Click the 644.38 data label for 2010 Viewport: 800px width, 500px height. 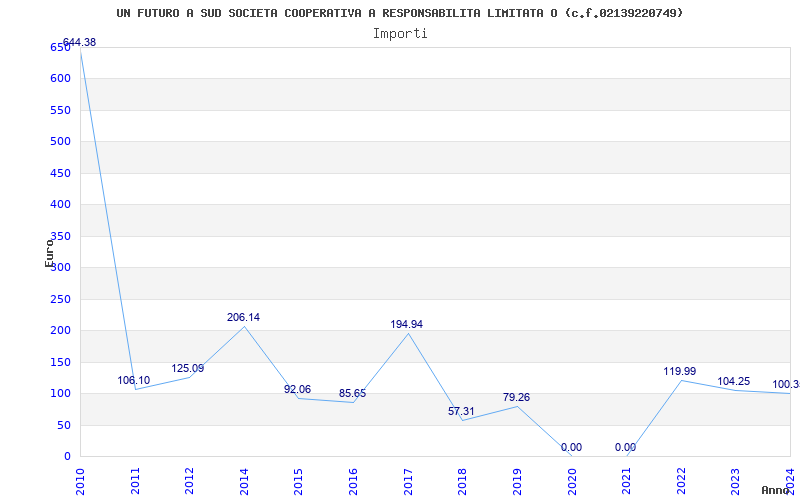79,42
